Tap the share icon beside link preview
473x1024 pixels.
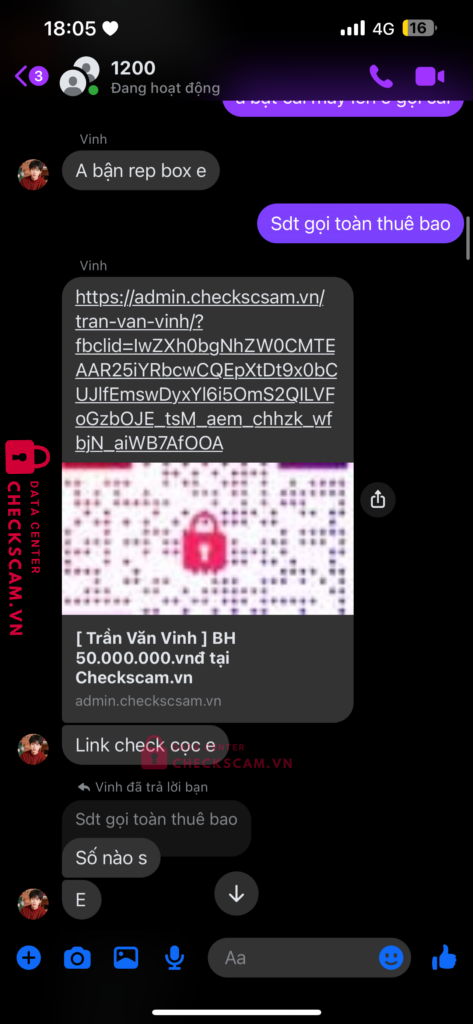point(378,500)
